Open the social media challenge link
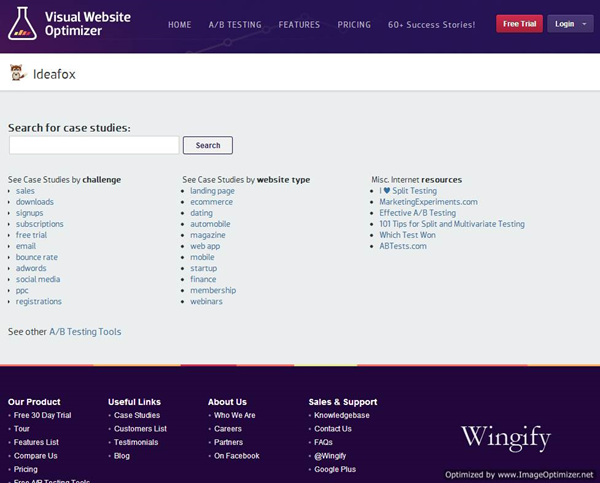Viewport: 600px width, 483px height. pyautogui.click(x=38, y=279)
